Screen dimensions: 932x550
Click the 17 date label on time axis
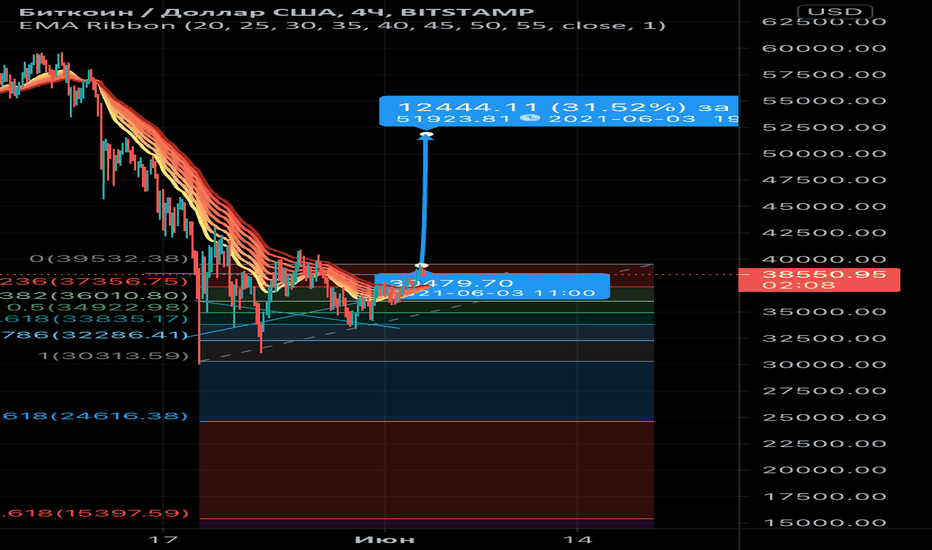point(163,539)
